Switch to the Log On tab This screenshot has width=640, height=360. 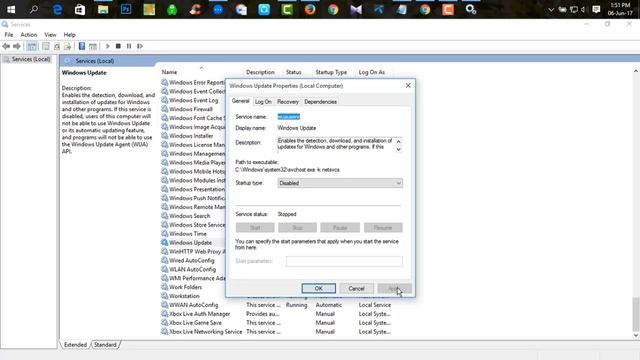point(263,102)
